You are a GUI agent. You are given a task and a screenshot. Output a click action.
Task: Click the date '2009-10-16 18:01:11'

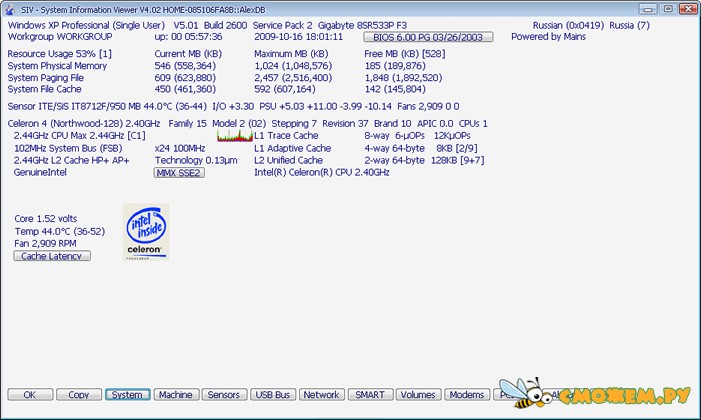(299, 37)
